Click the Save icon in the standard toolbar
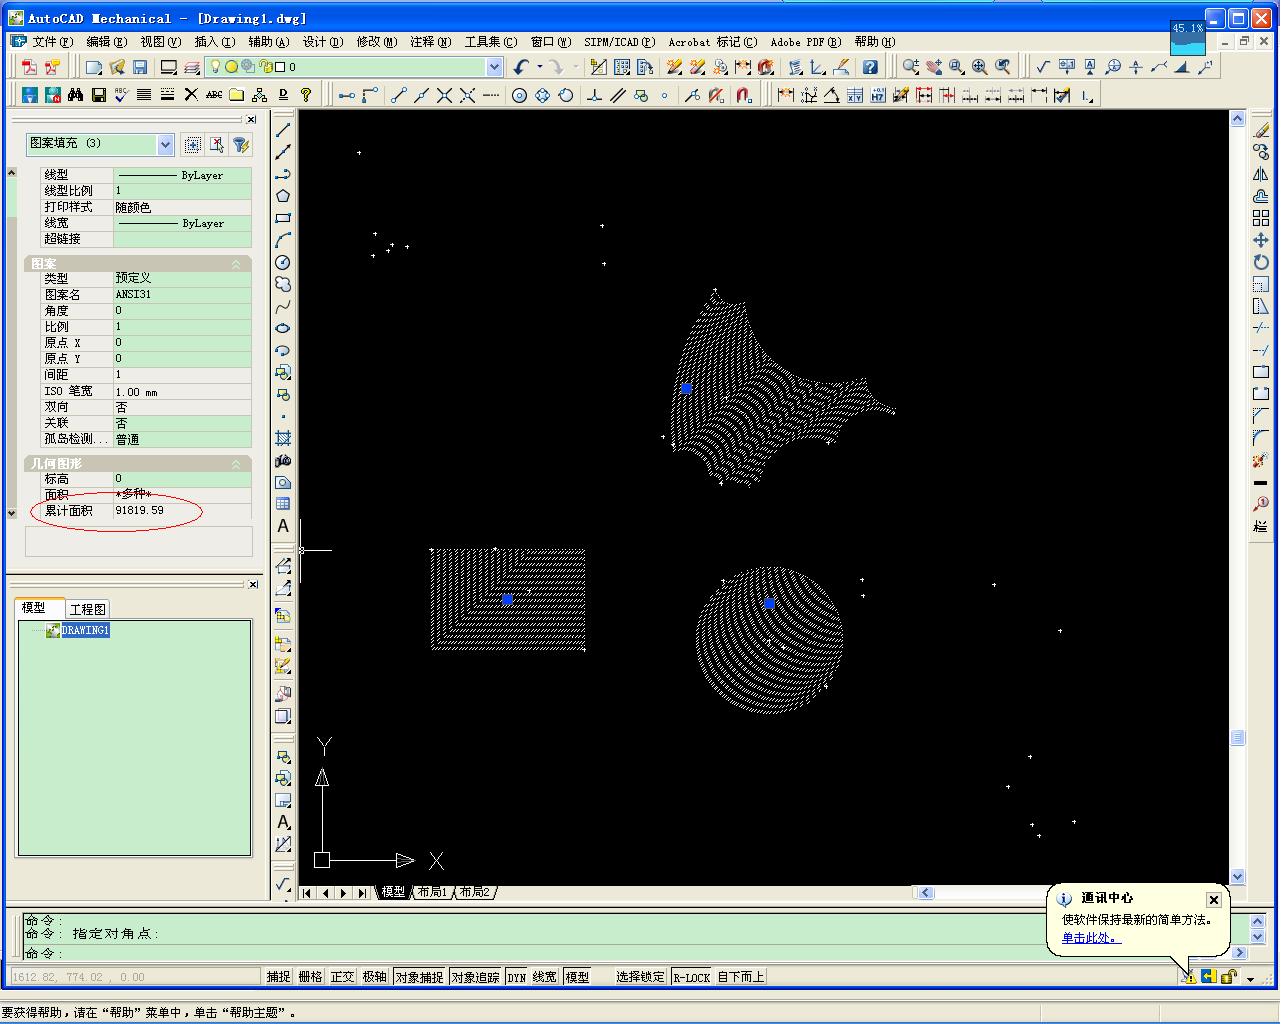The width and height of the screenshot is (1282, 1024). 140,67
